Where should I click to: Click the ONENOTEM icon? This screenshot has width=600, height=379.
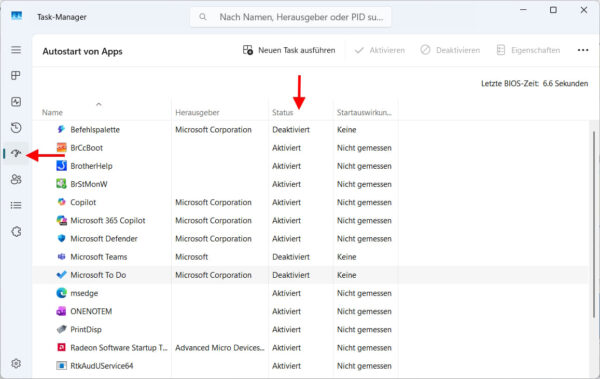(x=61, y=311)
